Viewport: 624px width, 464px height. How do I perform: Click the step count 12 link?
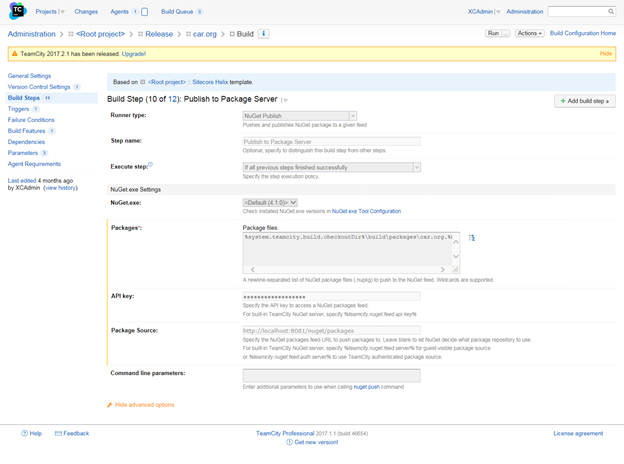click(x=173, y=99)
